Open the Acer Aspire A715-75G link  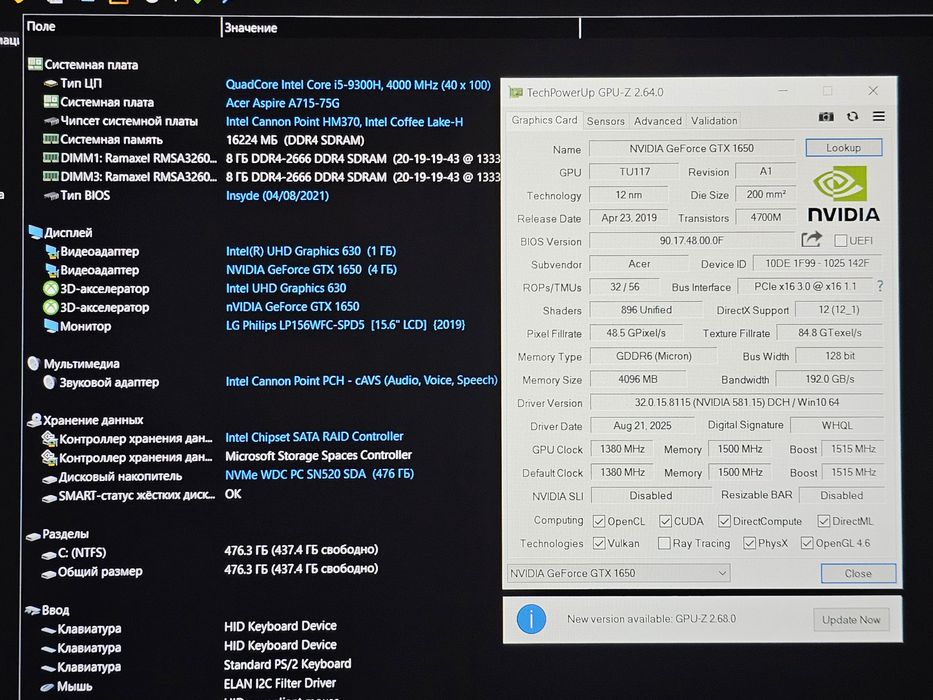(x=283, y=103)
